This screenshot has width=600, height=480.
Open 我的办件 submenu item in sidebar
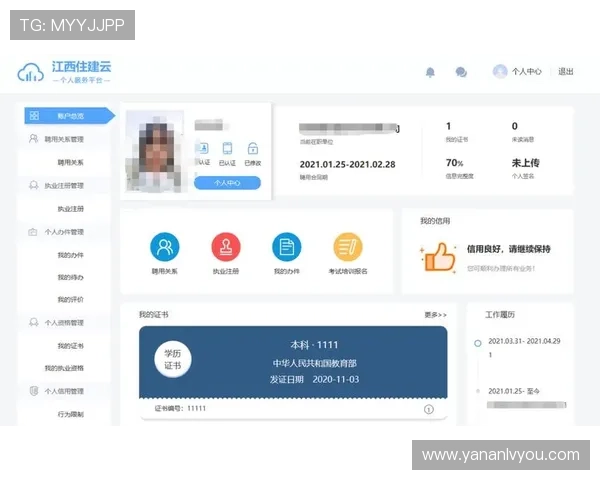coord(70,255)
